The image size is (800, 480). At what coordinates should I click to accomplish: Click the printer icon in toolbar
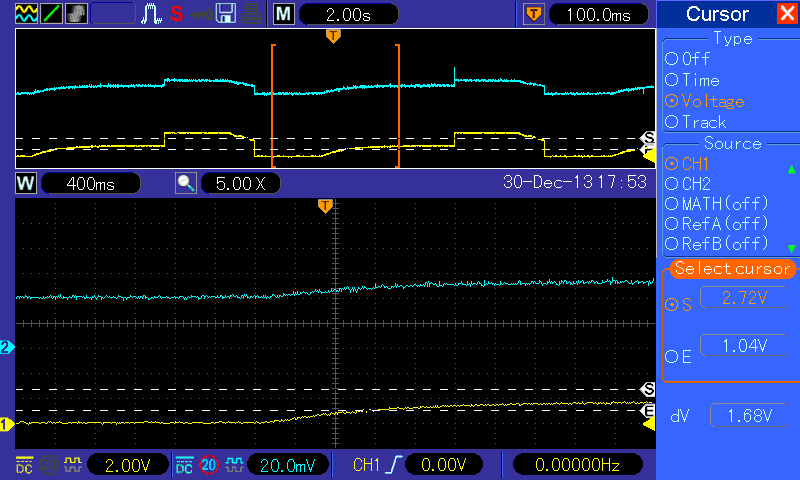[251, 14]
